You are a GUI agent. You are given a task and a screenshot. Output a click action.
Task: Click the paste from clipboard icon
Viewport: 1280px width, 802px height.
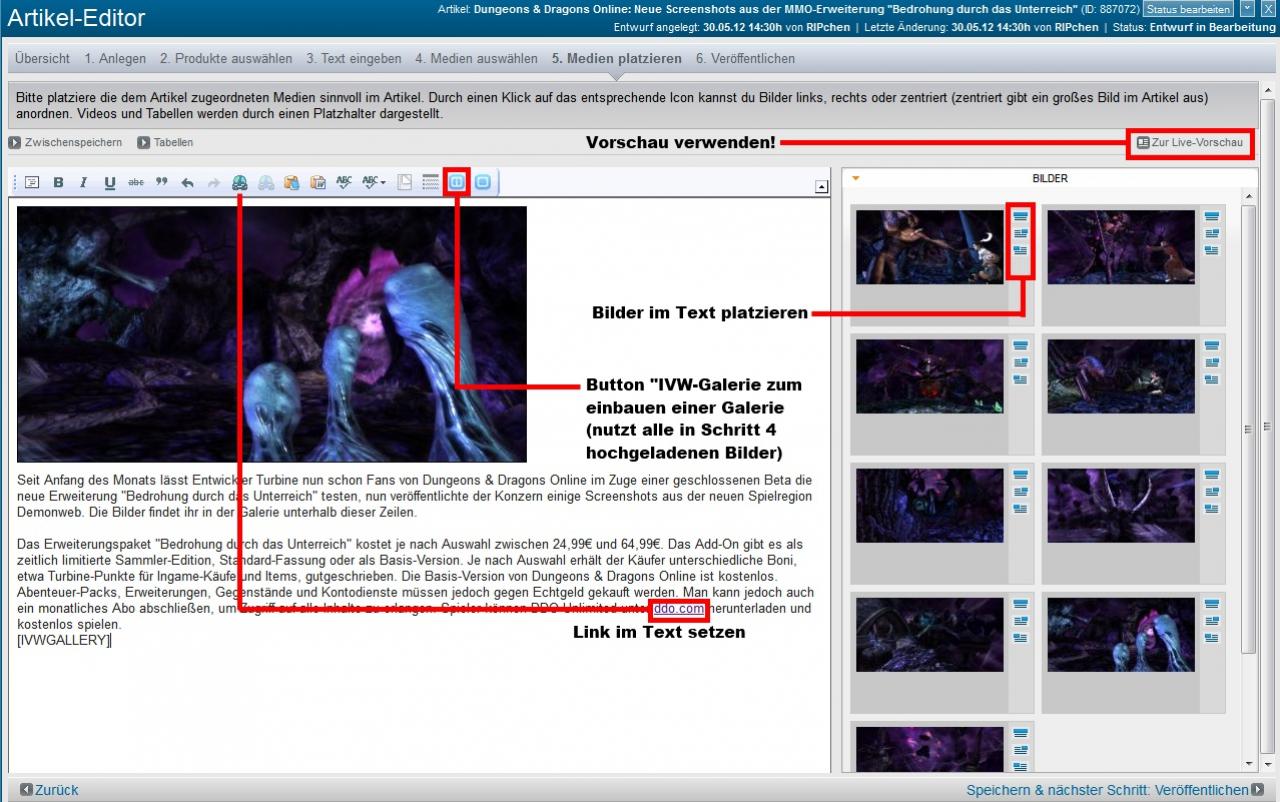(x=291, y=183)
